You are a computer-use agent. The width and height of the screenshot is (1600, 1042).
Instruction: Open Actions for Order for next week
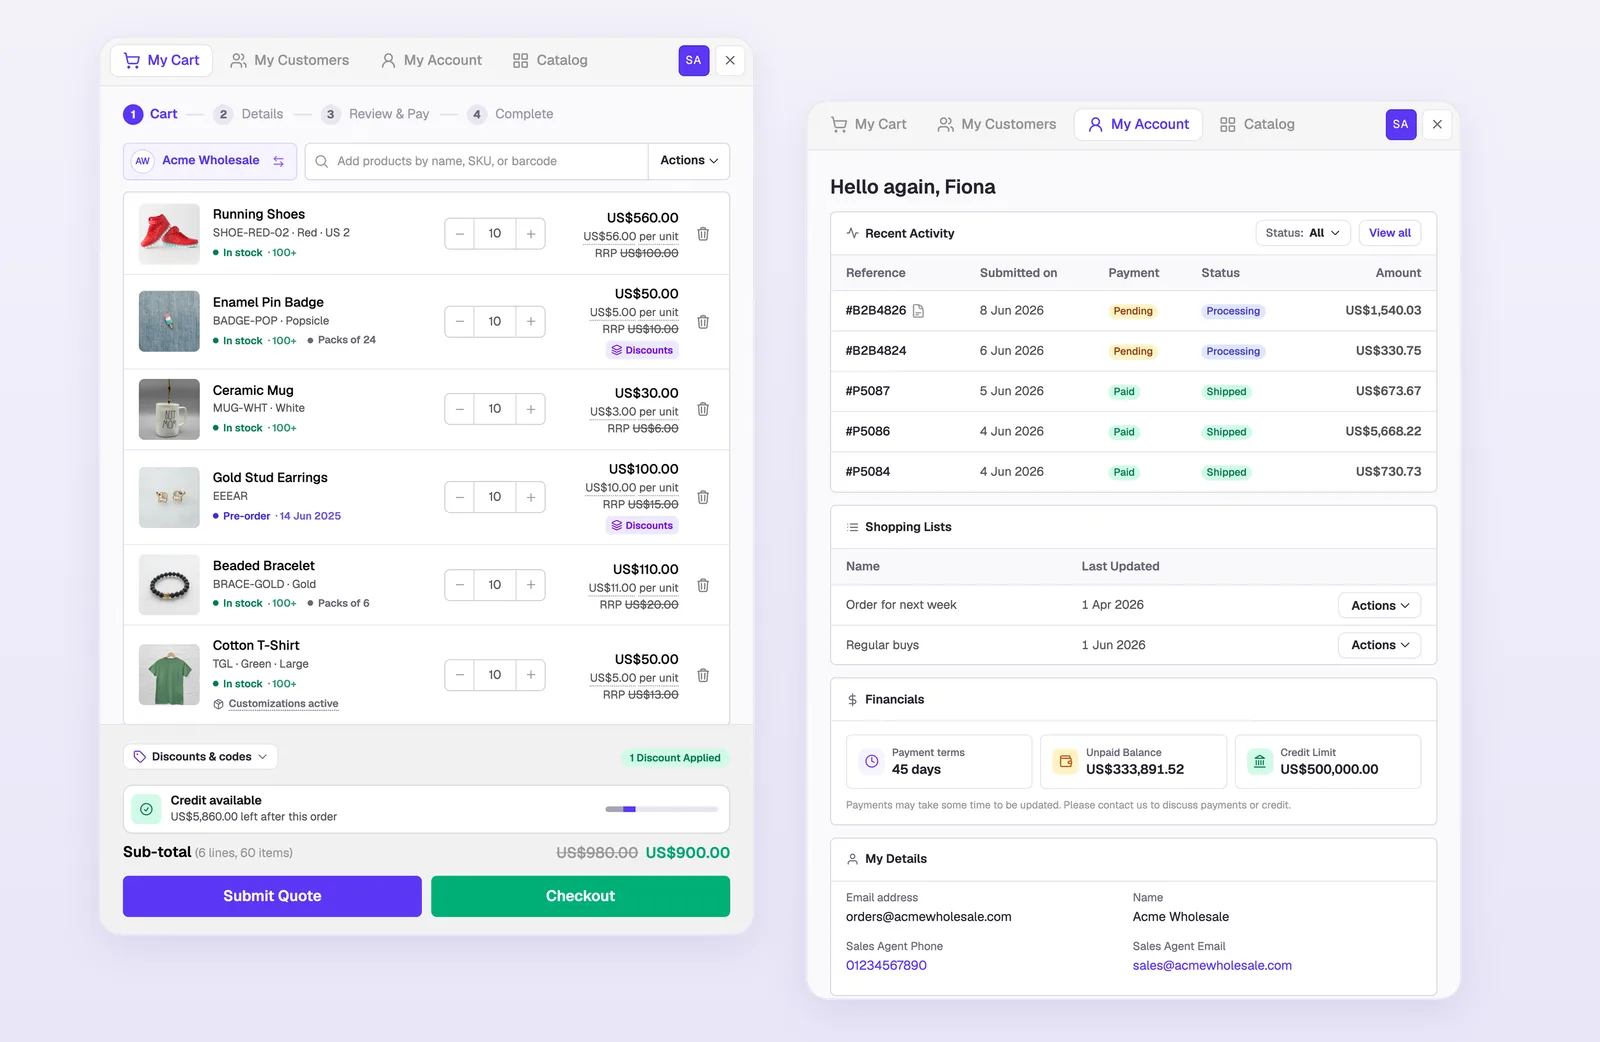pyautogui.click(x=1379, y=605)
